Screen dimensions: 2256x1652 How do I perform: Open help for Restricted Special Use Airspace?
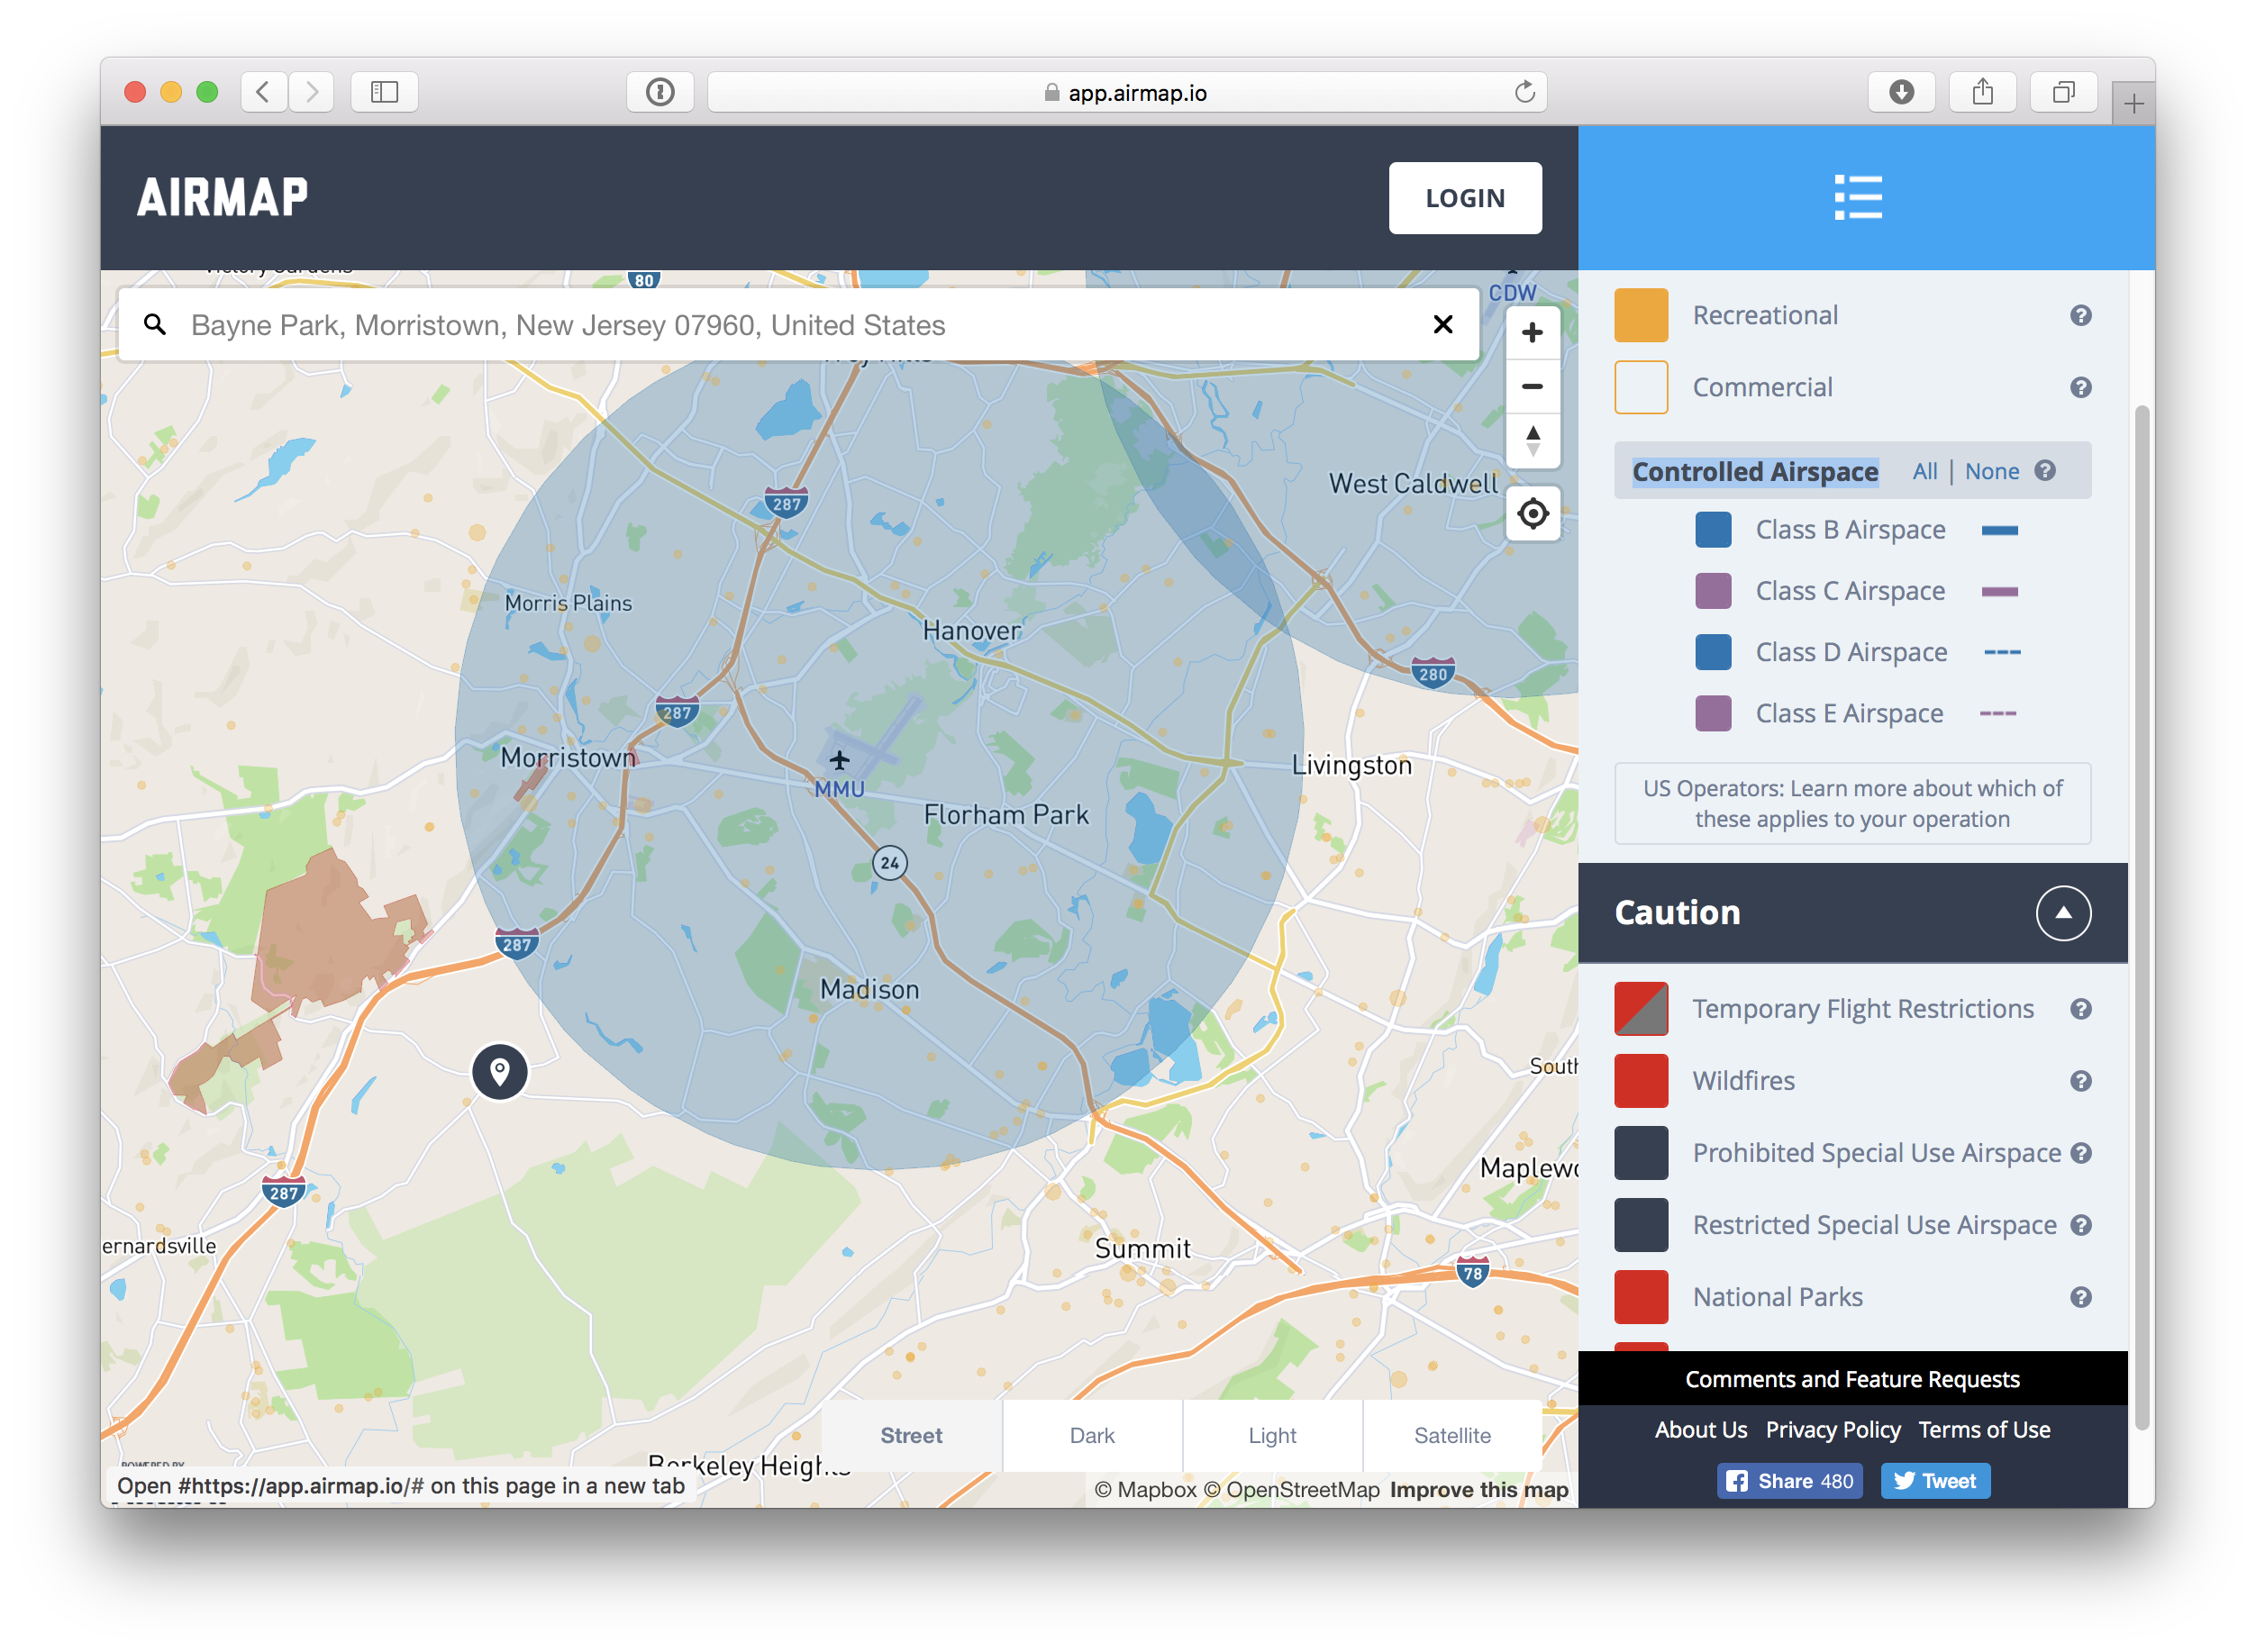click(2080, 1225)
